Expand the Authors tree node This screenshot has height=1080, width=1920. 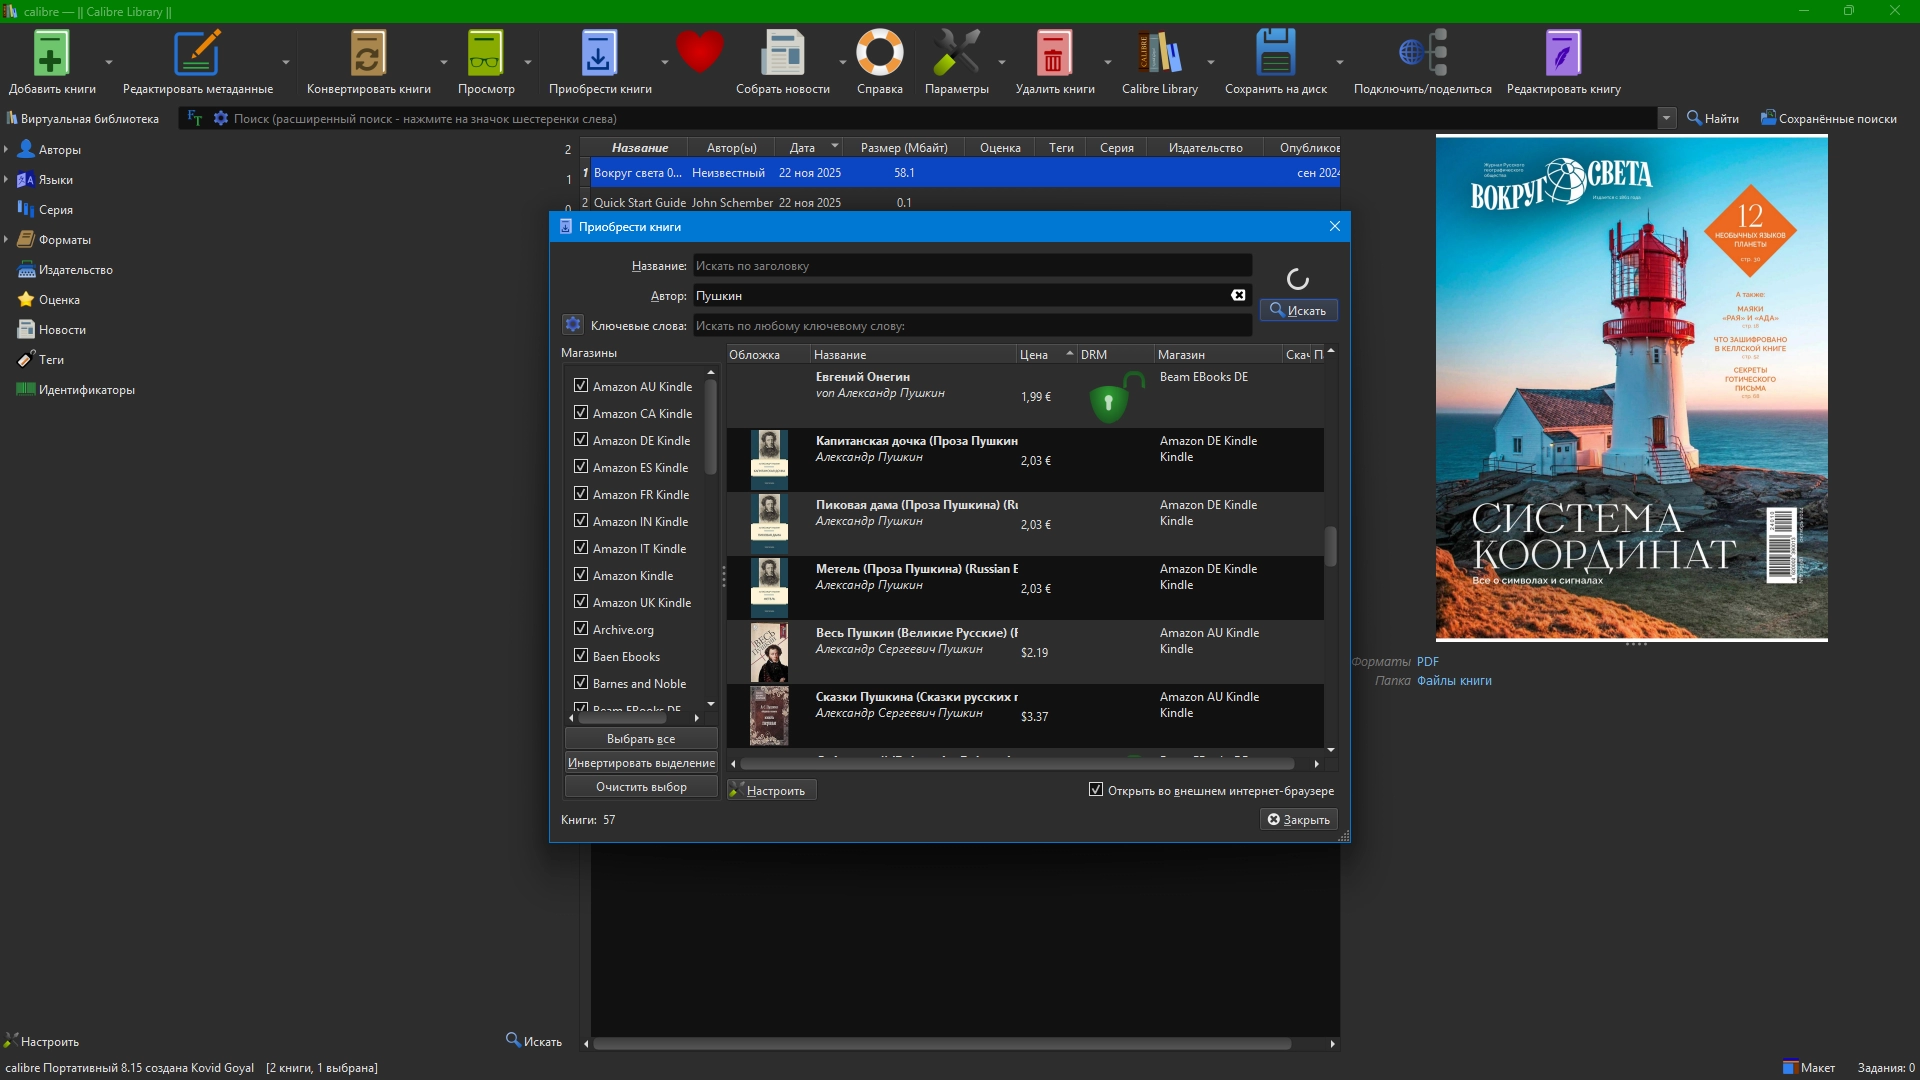(6, 150)
